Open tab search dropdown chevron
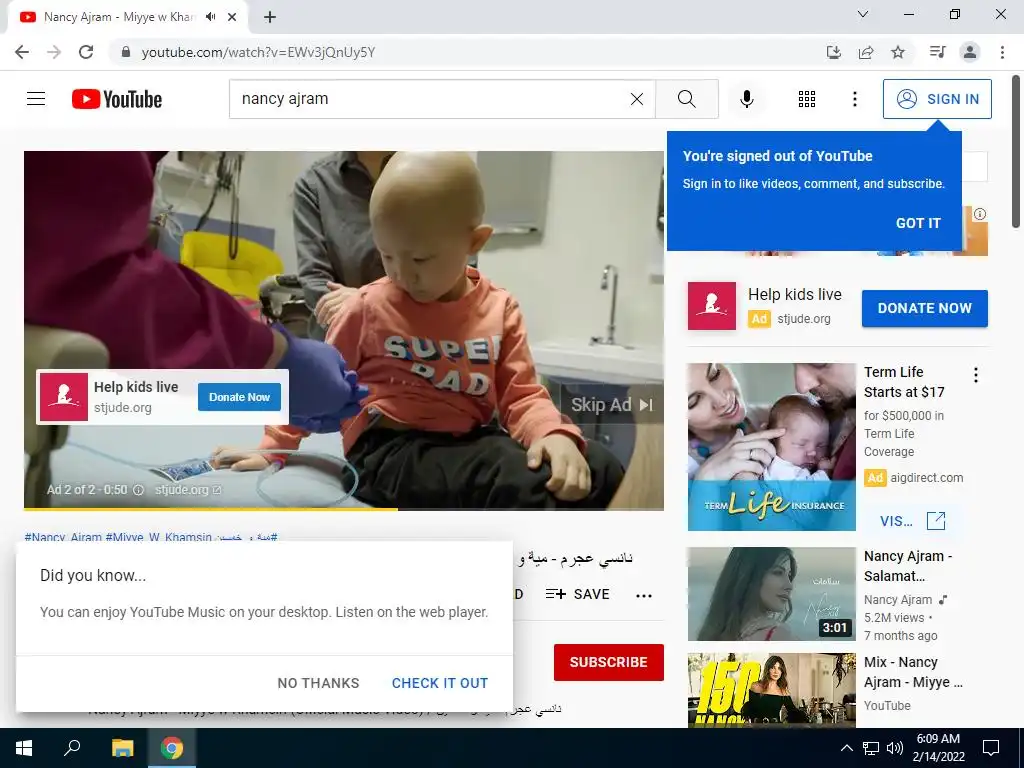1024x768 pixels. [x=863, y=14]
